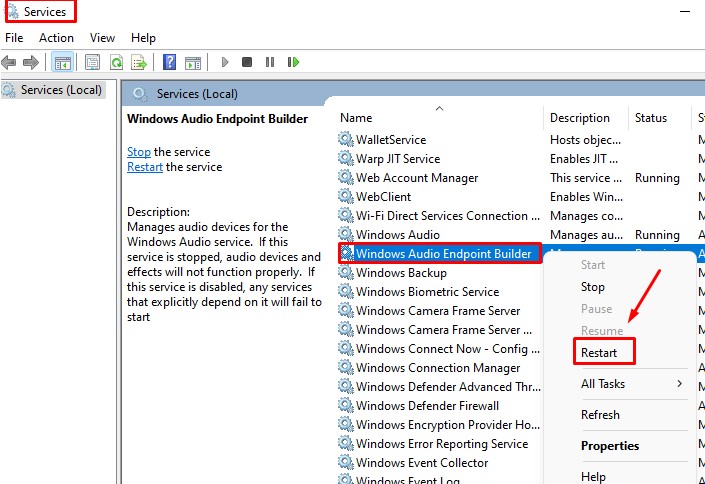This screenshot has height=484, width=705.
Task: Click the Windows Backup gear icon
Action: [x=346, y=272]
